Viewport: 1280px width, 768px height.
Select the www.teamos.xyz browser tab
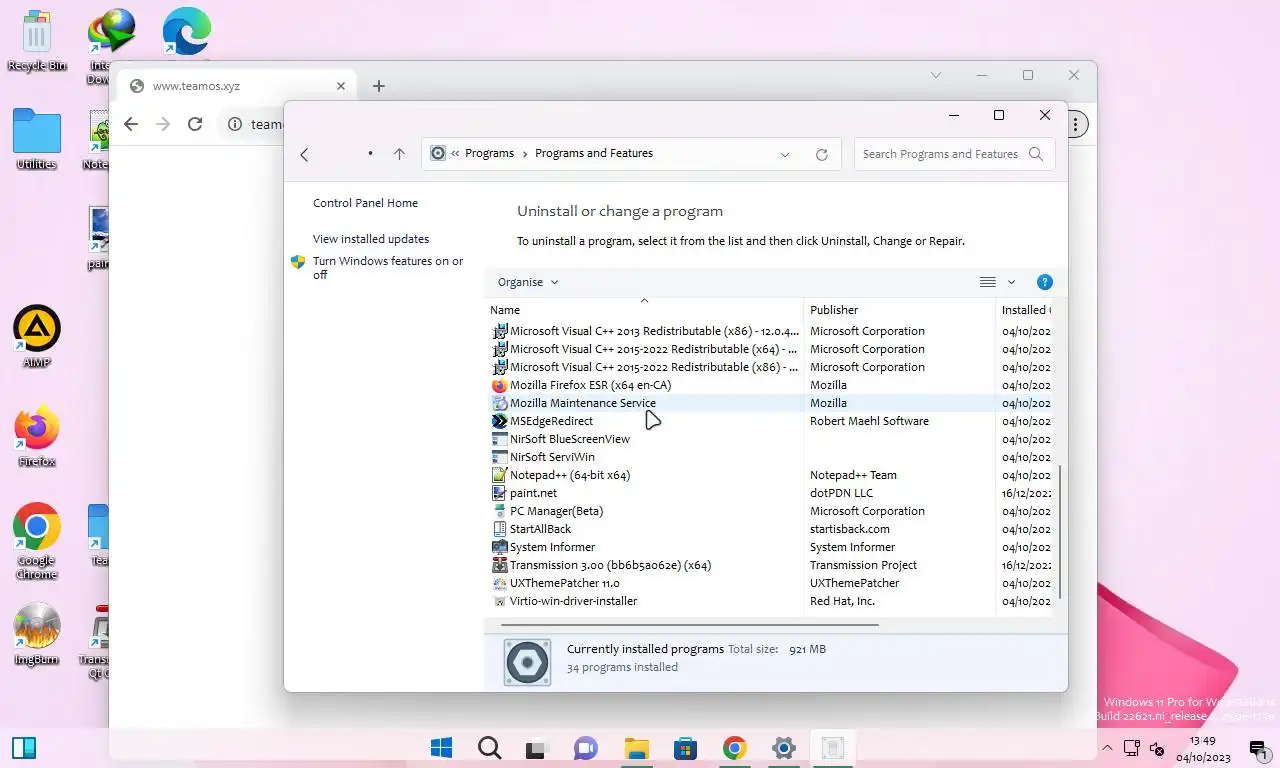(x=238, y=86)
